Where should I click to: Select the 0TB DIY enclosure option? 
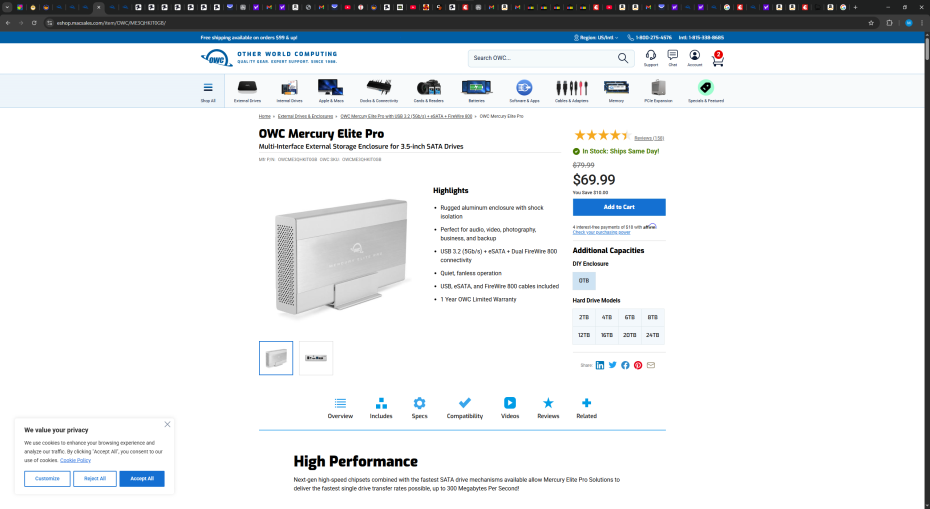coord(584,281)
